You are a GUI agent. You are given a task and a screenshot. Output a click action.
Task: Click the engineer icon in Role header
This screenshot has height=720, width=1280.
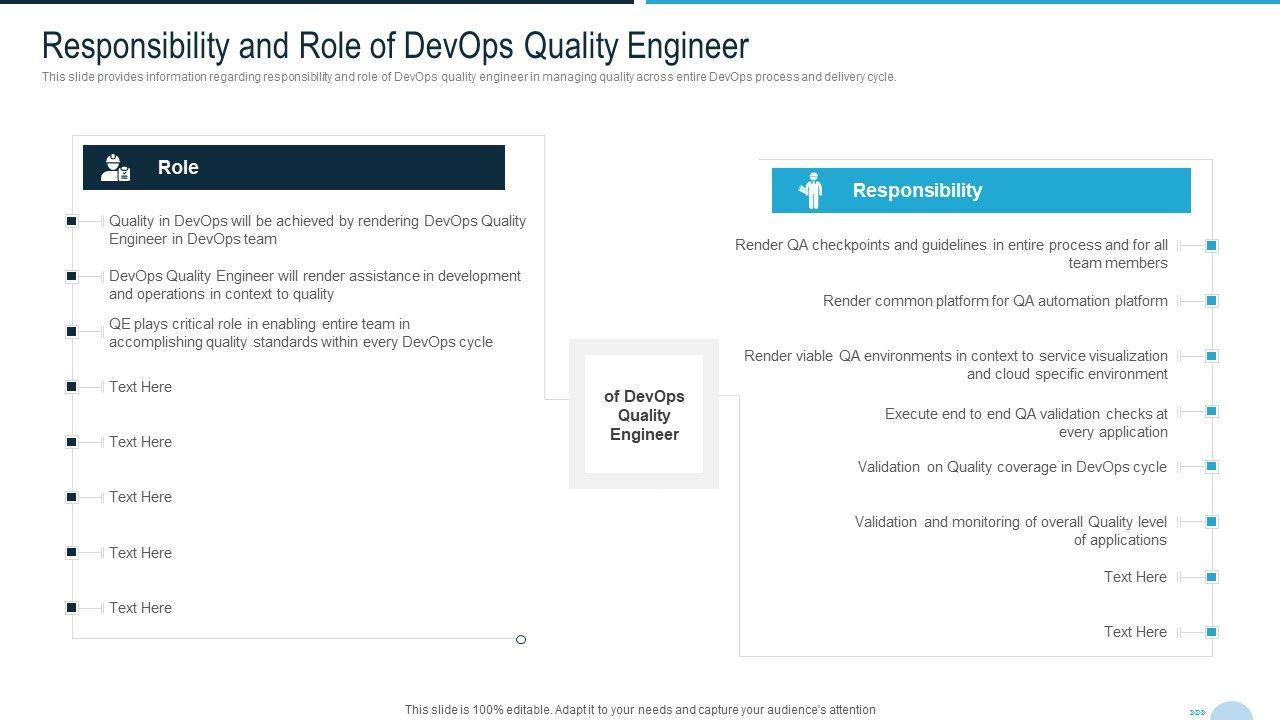tap(116, 168)
